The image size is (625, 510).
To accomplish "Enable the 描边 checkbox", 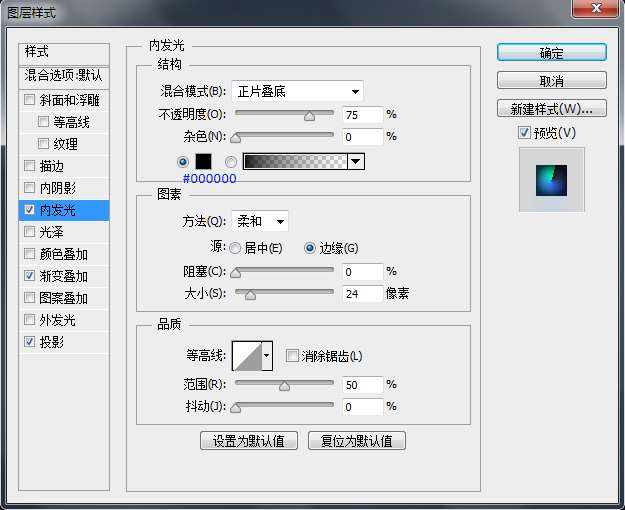I will click(29, 165).
